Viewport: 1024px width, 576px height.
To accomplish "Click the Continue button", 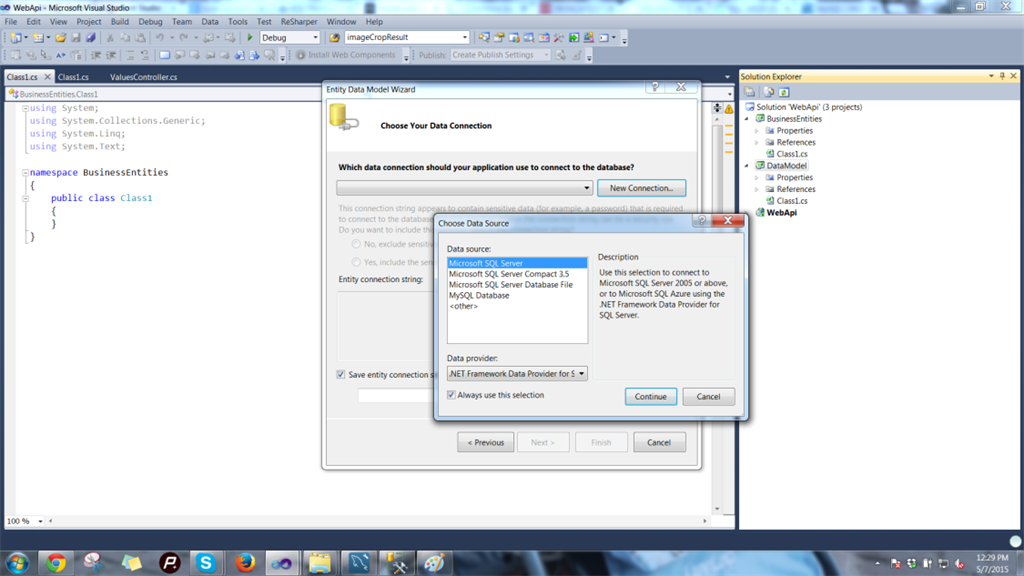I will [650, 396].
